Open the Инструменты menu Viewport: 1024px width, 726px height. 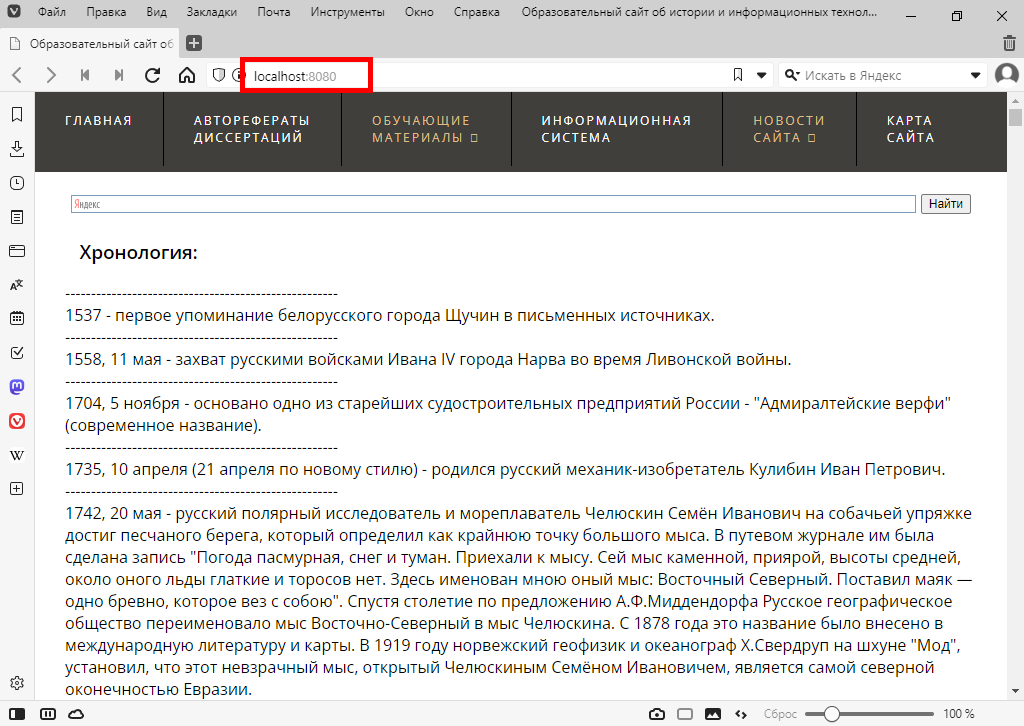pos(347,13)
